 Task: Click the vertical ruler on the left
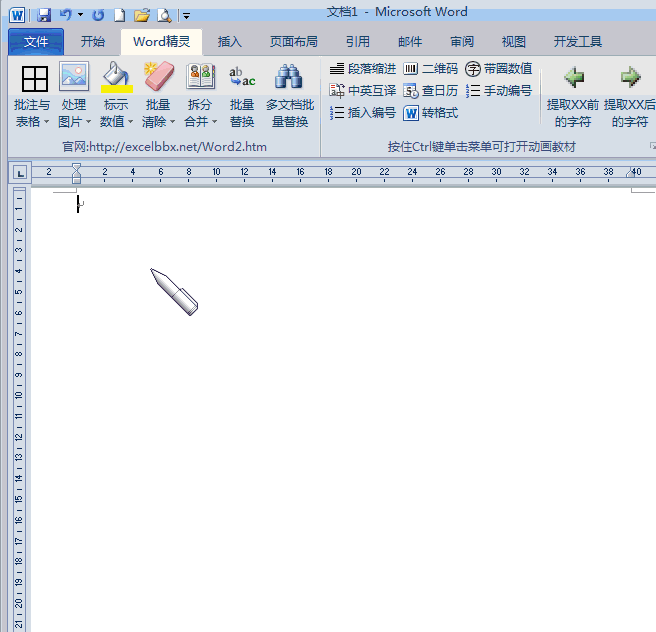point(19,410)
